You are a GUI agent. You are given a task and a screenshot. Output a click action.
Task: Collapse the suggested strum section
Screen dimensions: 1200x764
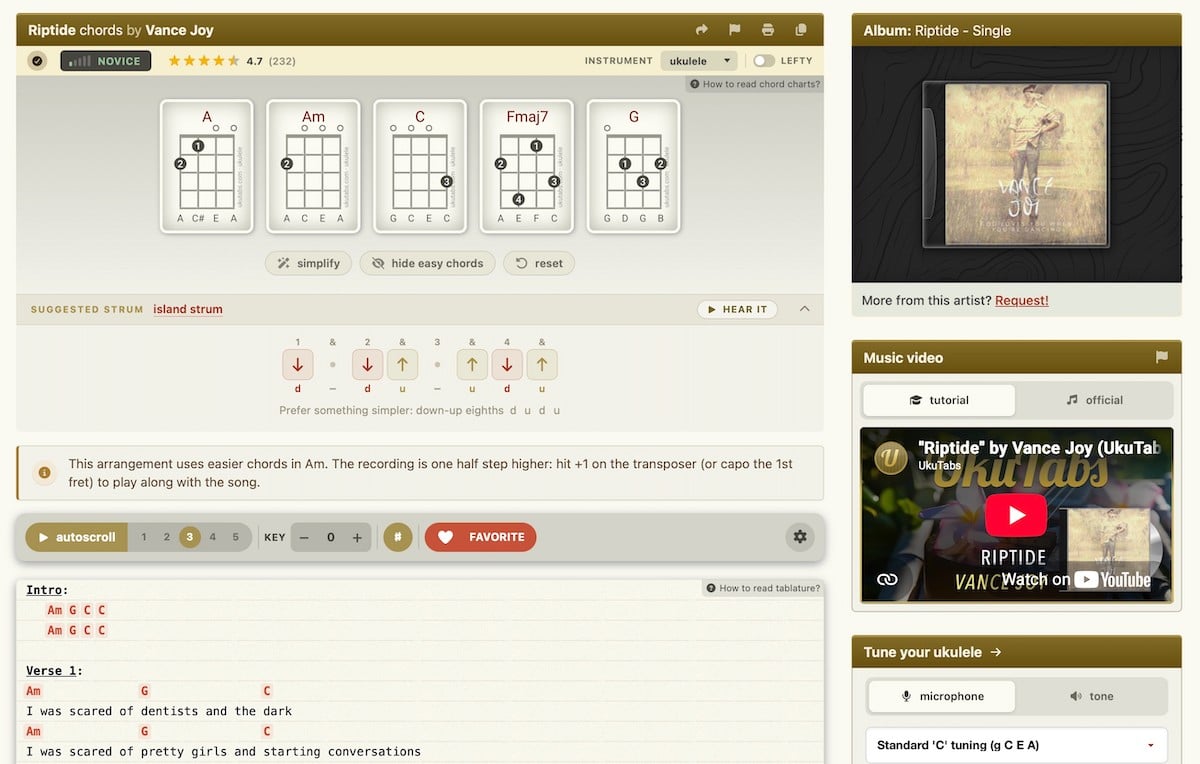click(805, 309)
